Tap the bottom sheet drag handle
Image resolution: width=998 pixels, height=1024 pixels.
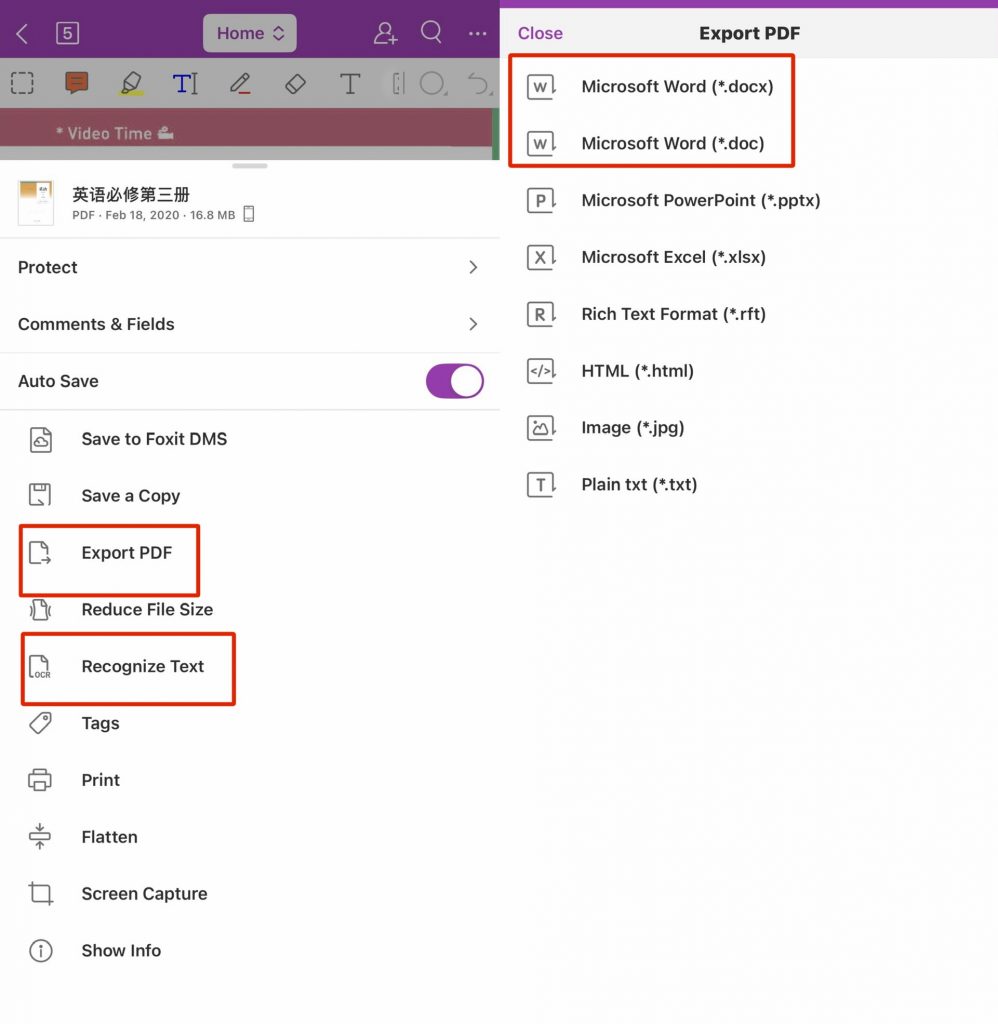[250, 166]
